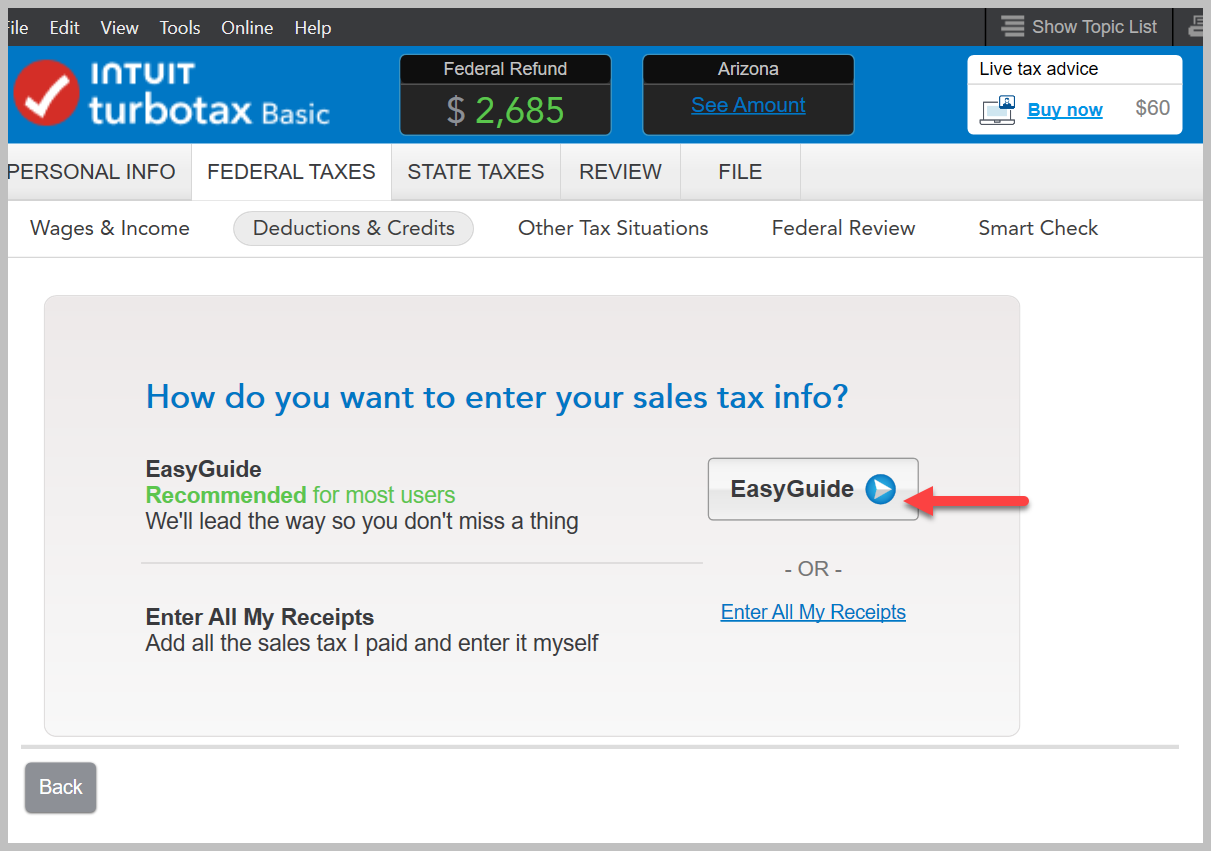
Task: Click the sales tax info question heading
Action: coord(497,397)
